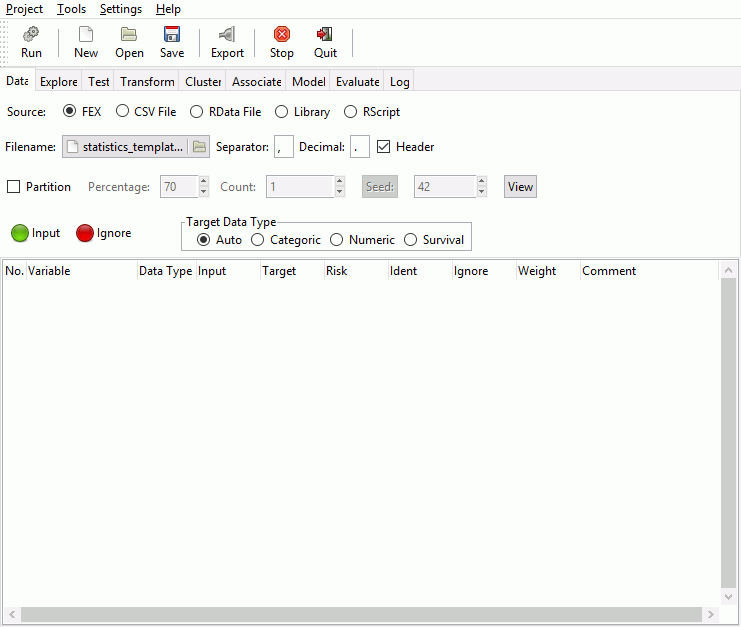The width and height of the screenshot is (741, 627).
Task: Click the Count value field
Action: point(300,187)
